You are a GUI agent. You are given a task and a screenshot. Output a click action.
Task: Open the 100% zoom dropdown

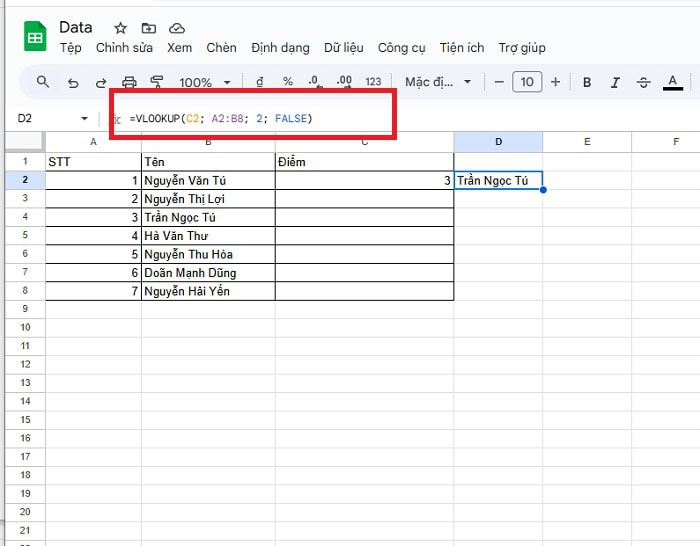click(205, 82)
